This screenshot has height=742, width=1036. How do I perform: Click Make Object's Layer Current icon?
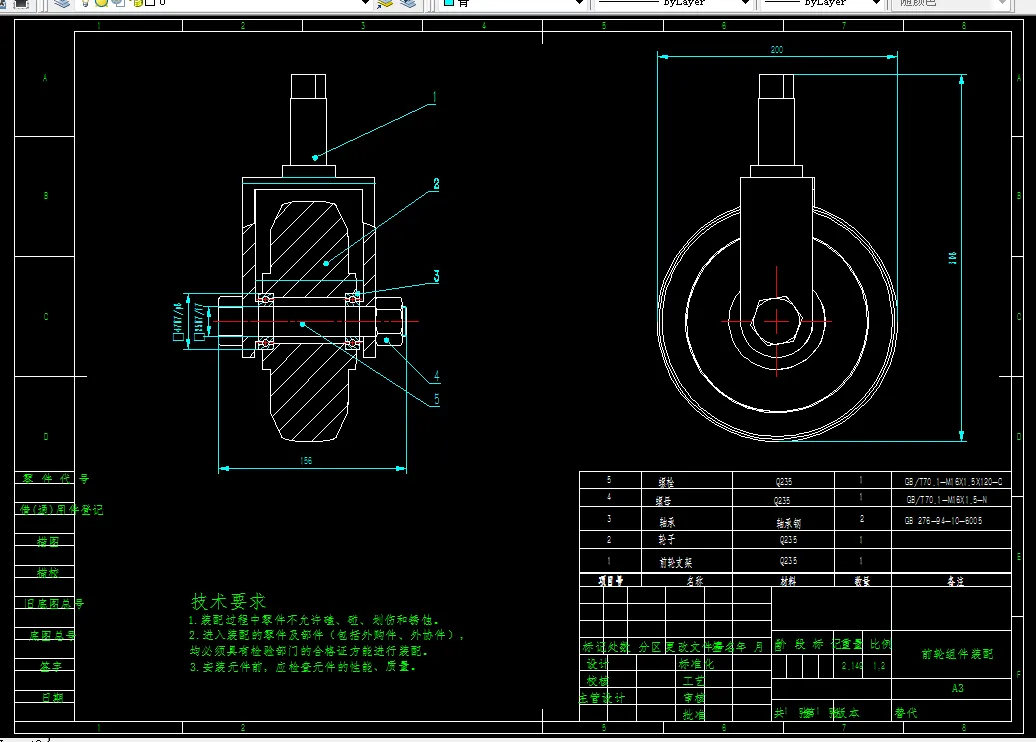[385, 3]
